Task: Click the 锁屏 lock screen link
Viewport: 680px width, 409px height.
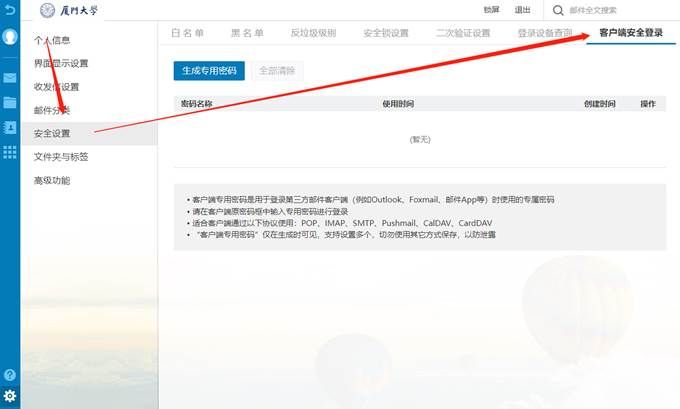Action: click(491, 10)
